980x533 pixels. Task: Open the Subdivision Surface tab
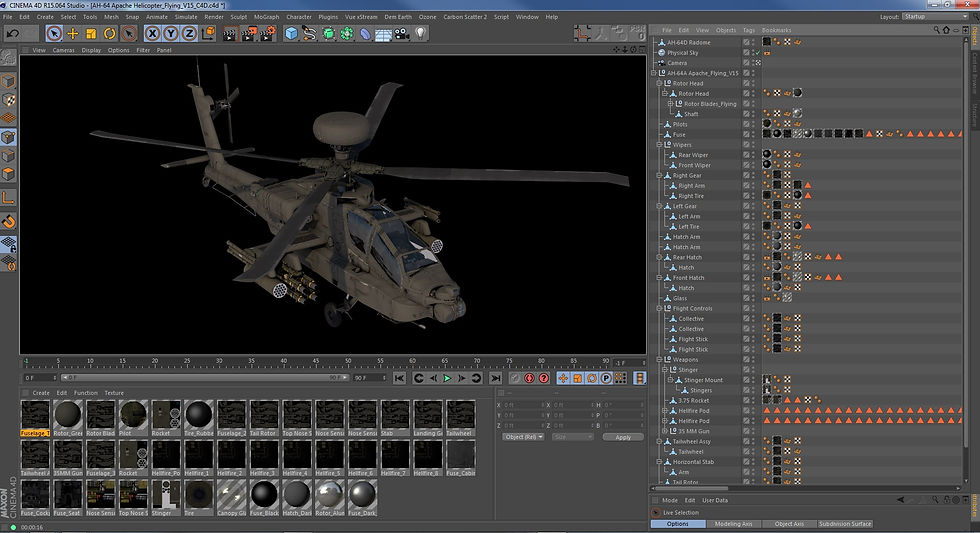[845, 524]
